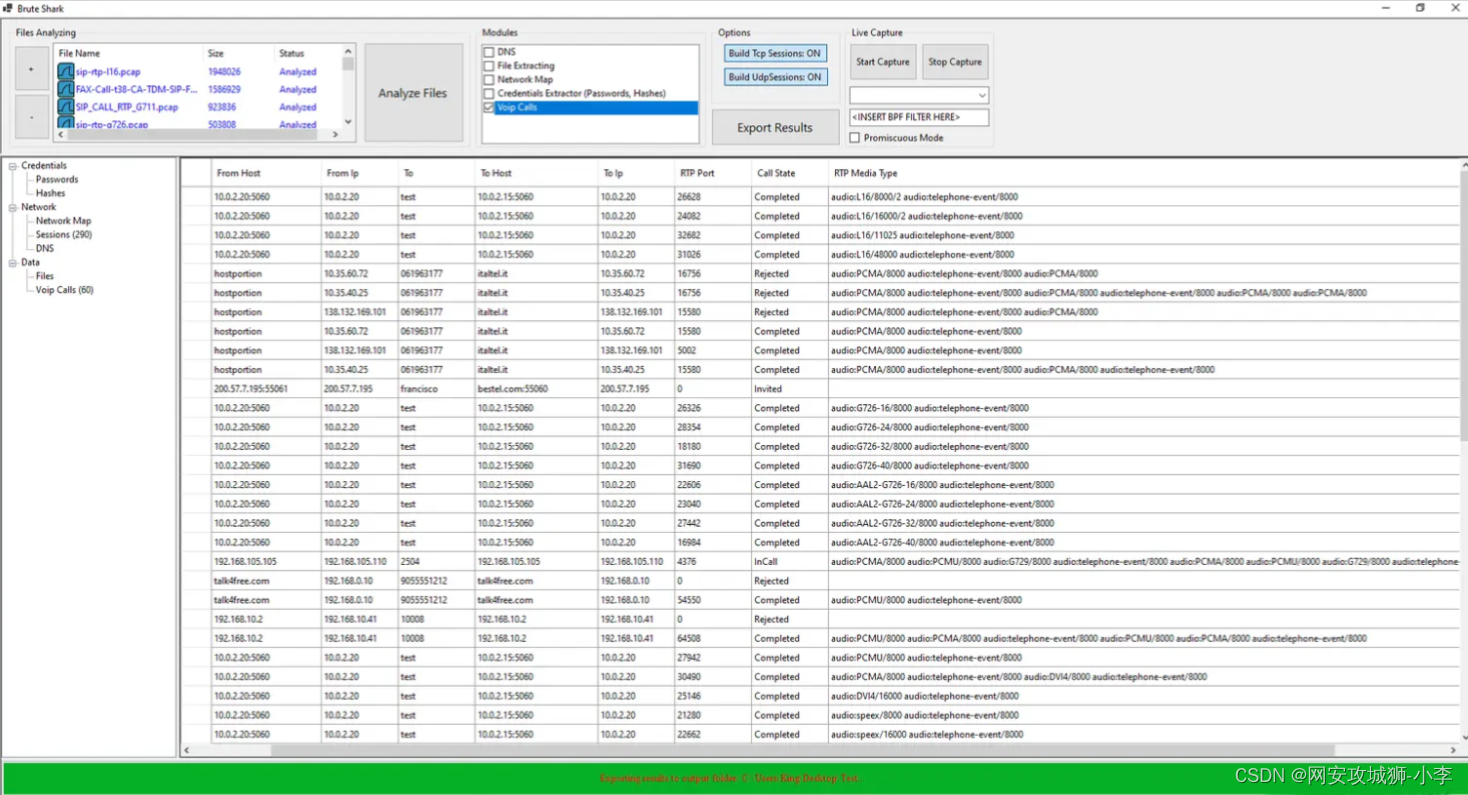1468x795 pixels.
Task: Open Network Map in the tree
Action: point(63,221)
